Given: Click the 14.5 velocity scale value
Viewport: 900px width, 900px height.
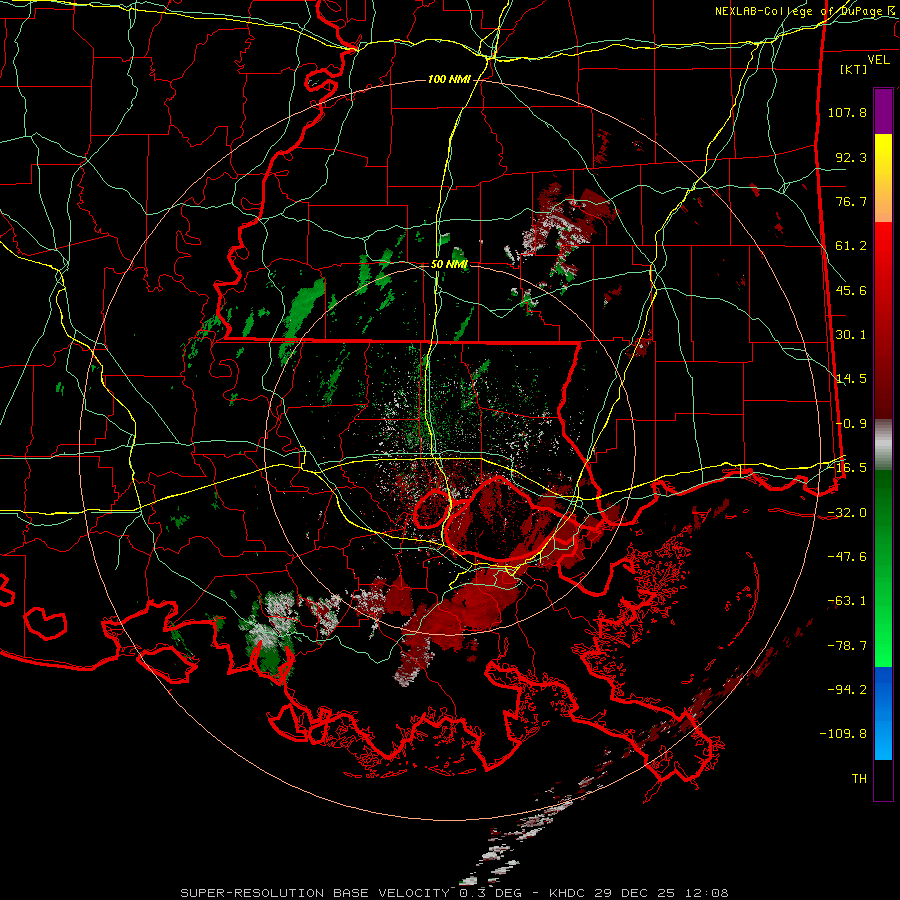Looking at the screenshot, I should click(851, 379).
